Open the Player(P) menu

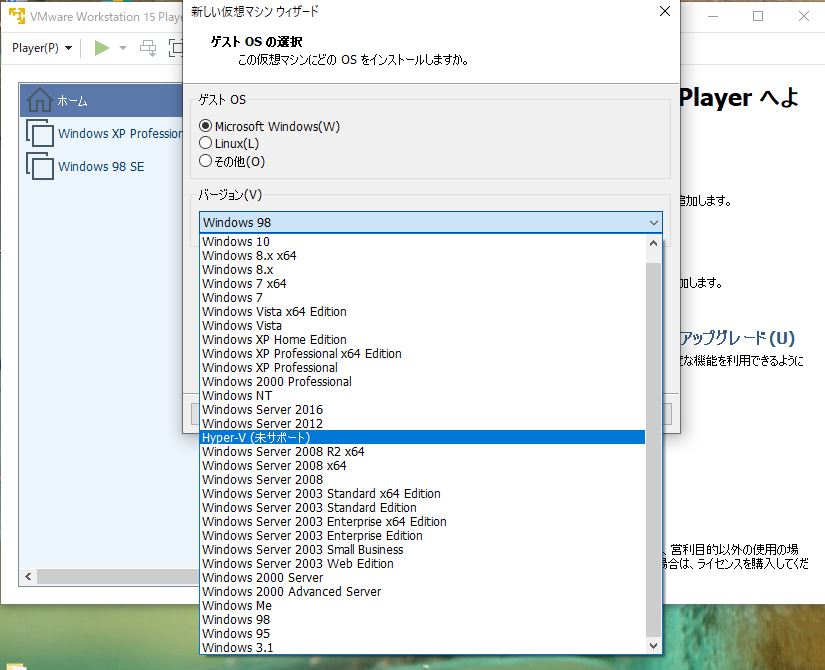(x=37, y=47)
